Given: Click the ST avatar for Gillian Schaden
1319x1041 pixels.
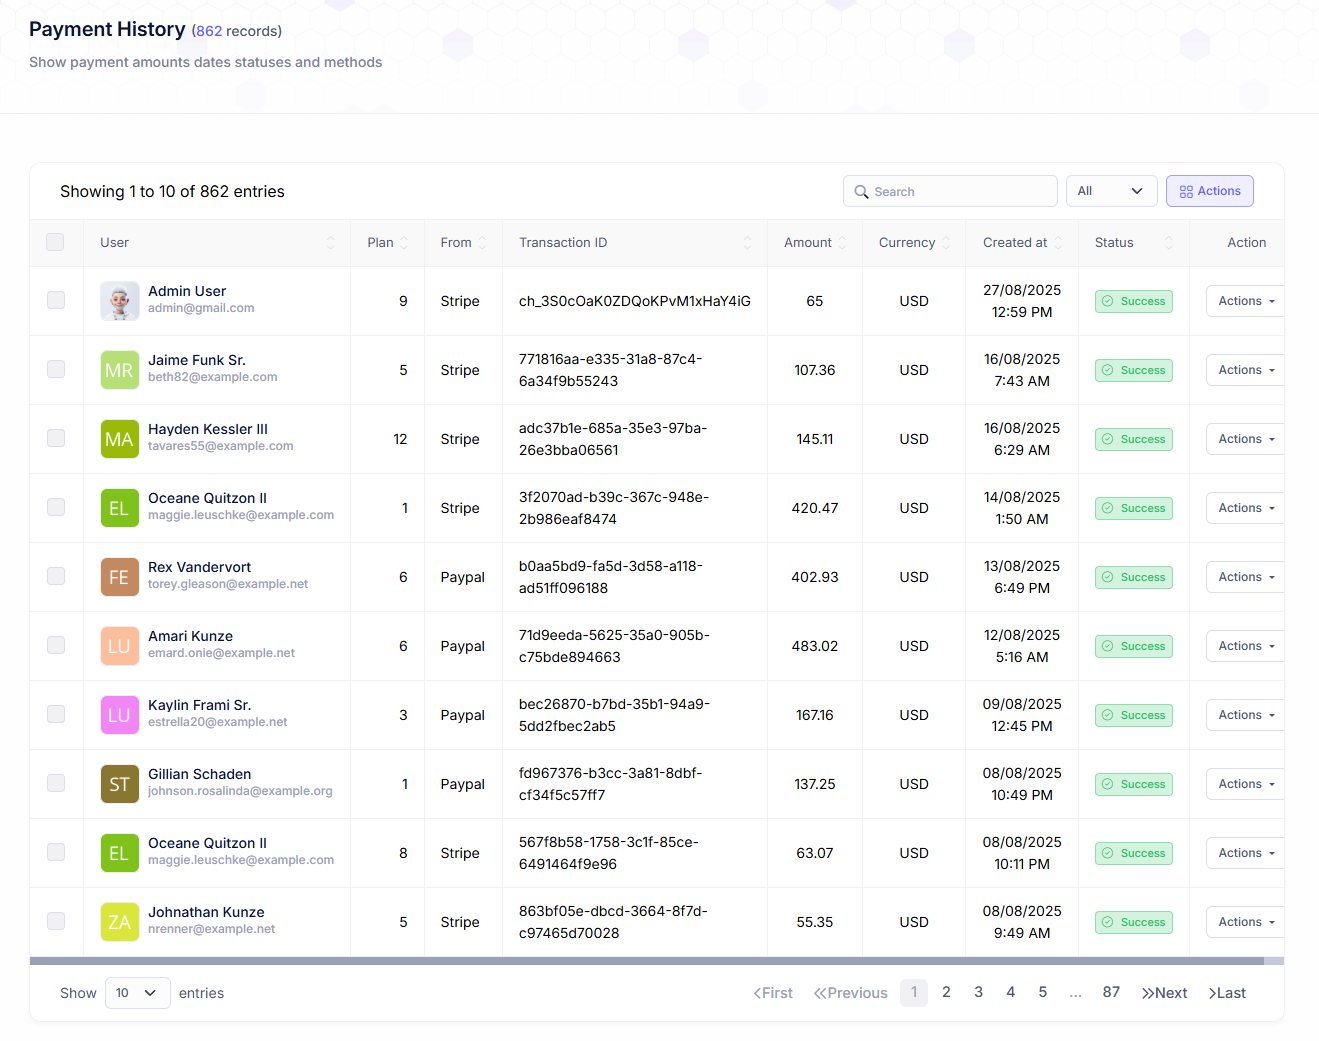Looking at the screenshot, I should [x=119, y=784].
